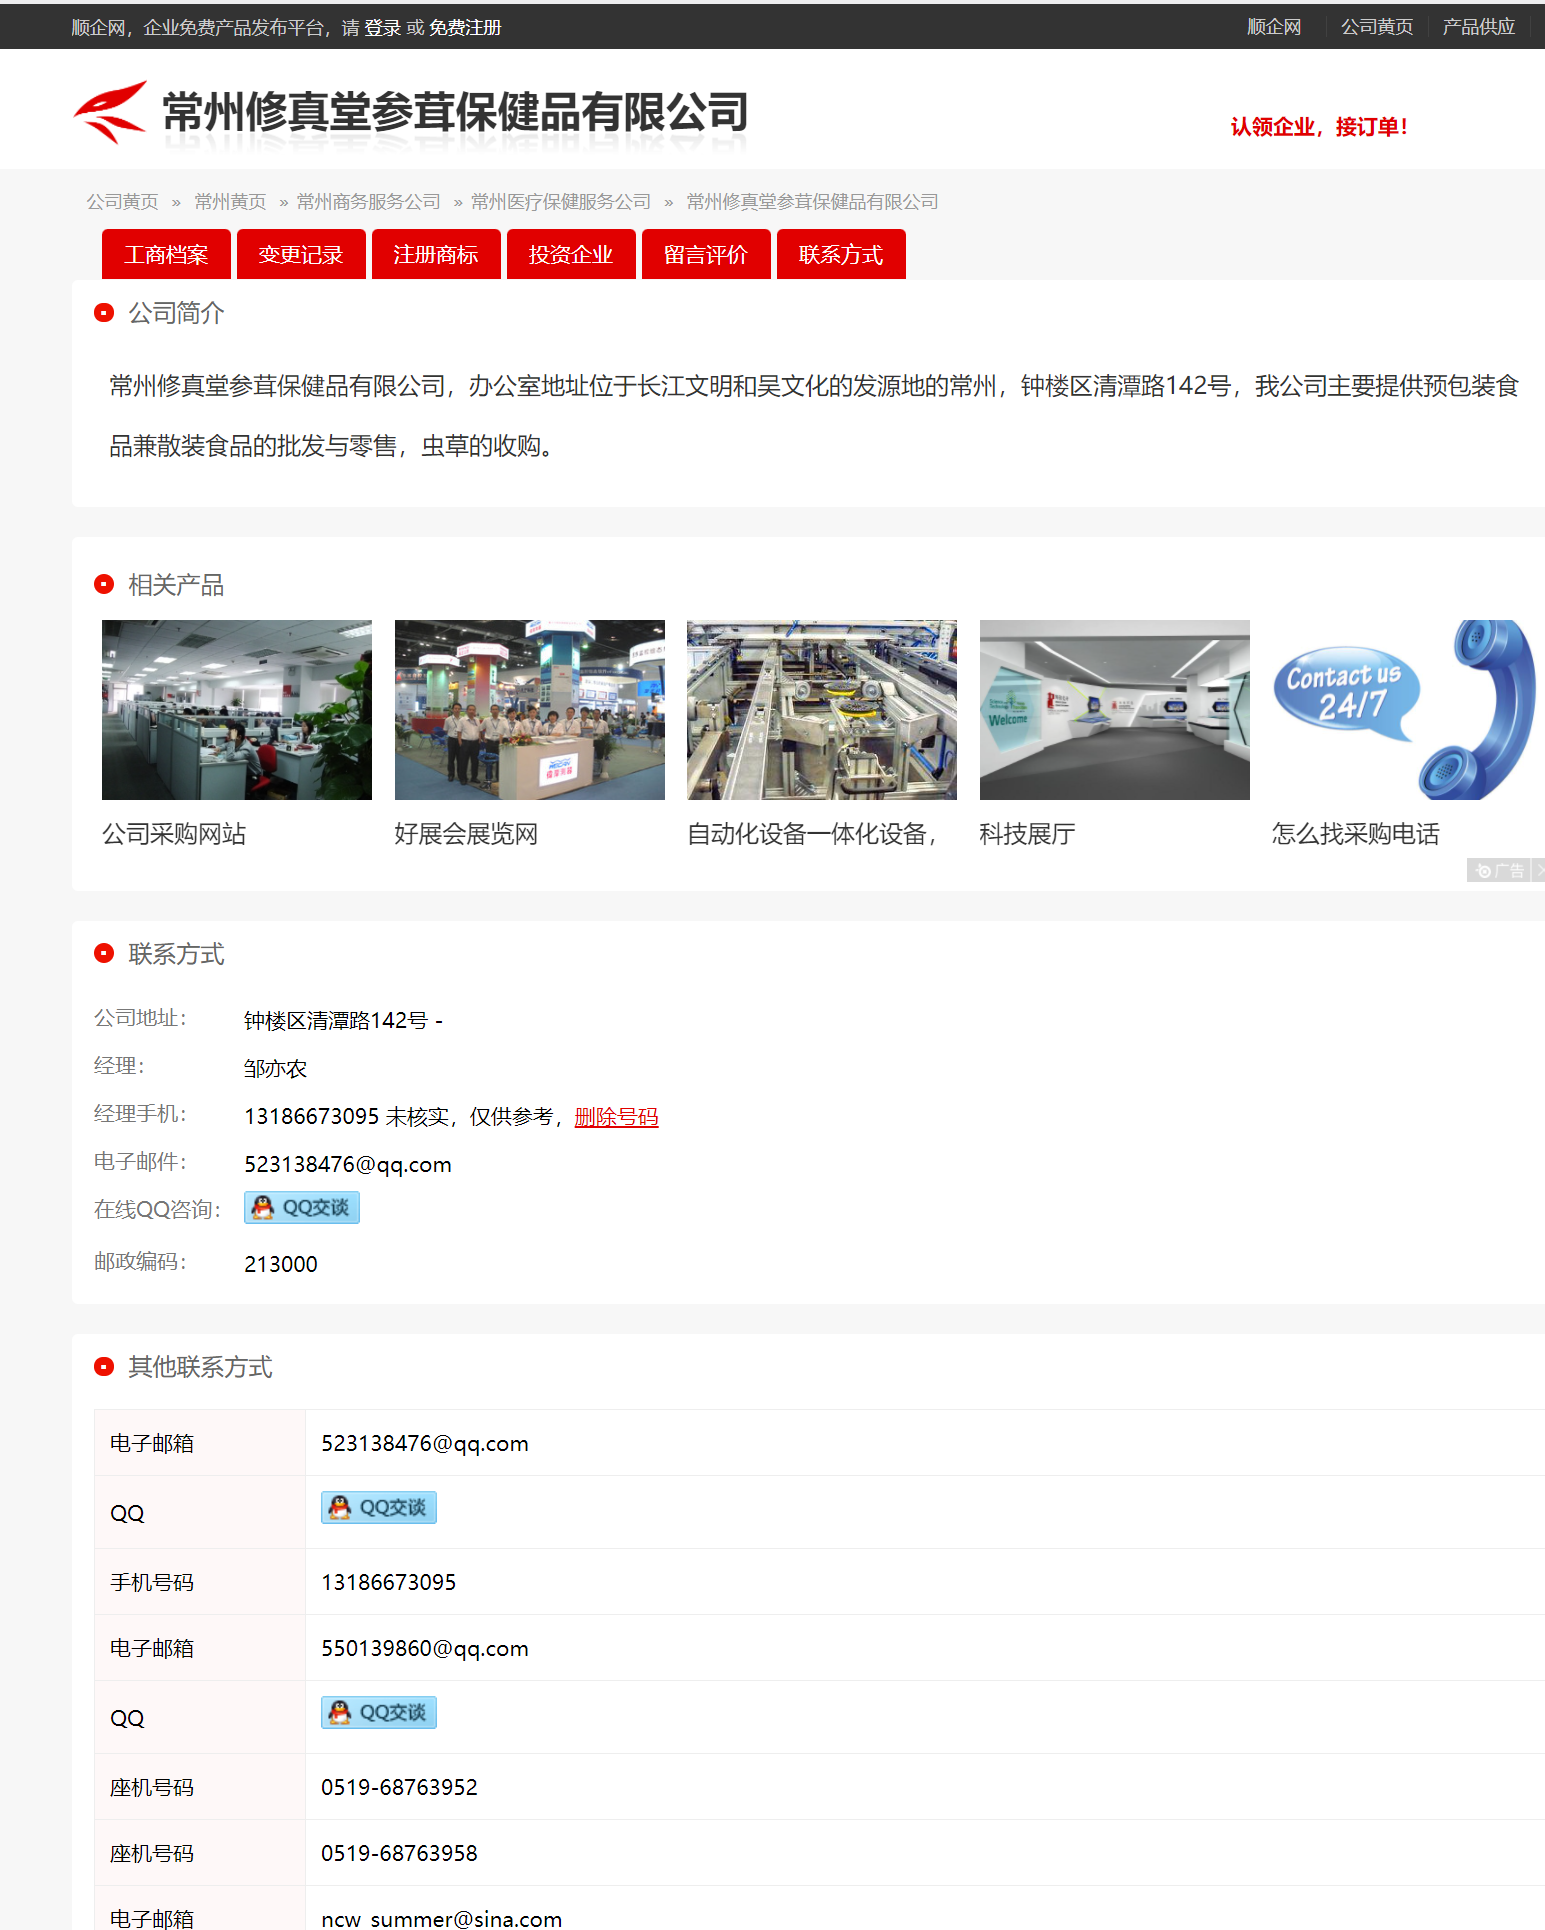Open the 工商档案 tab
Screen dimensions: 1545x1930
pyautogui.click(x=166, y=254)
